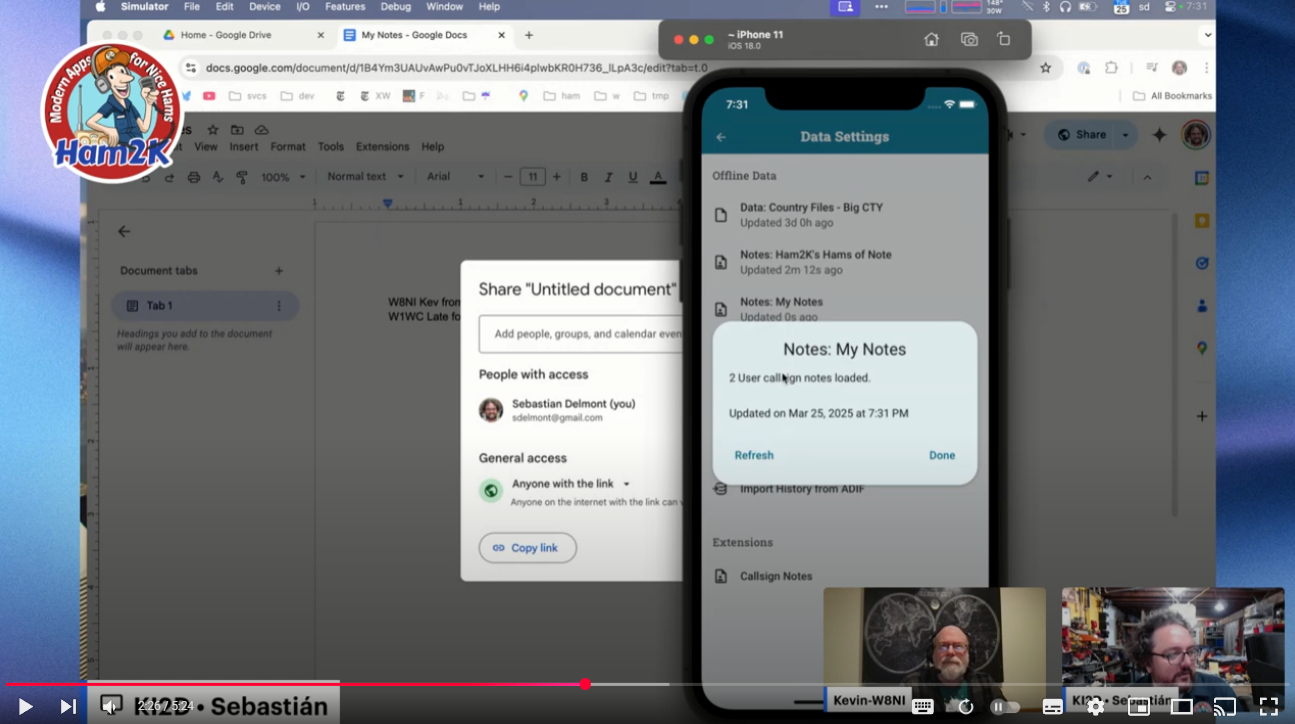Open Google Calendar side panel
This screenshot has height=724, width=1295.
[1202, 178]
